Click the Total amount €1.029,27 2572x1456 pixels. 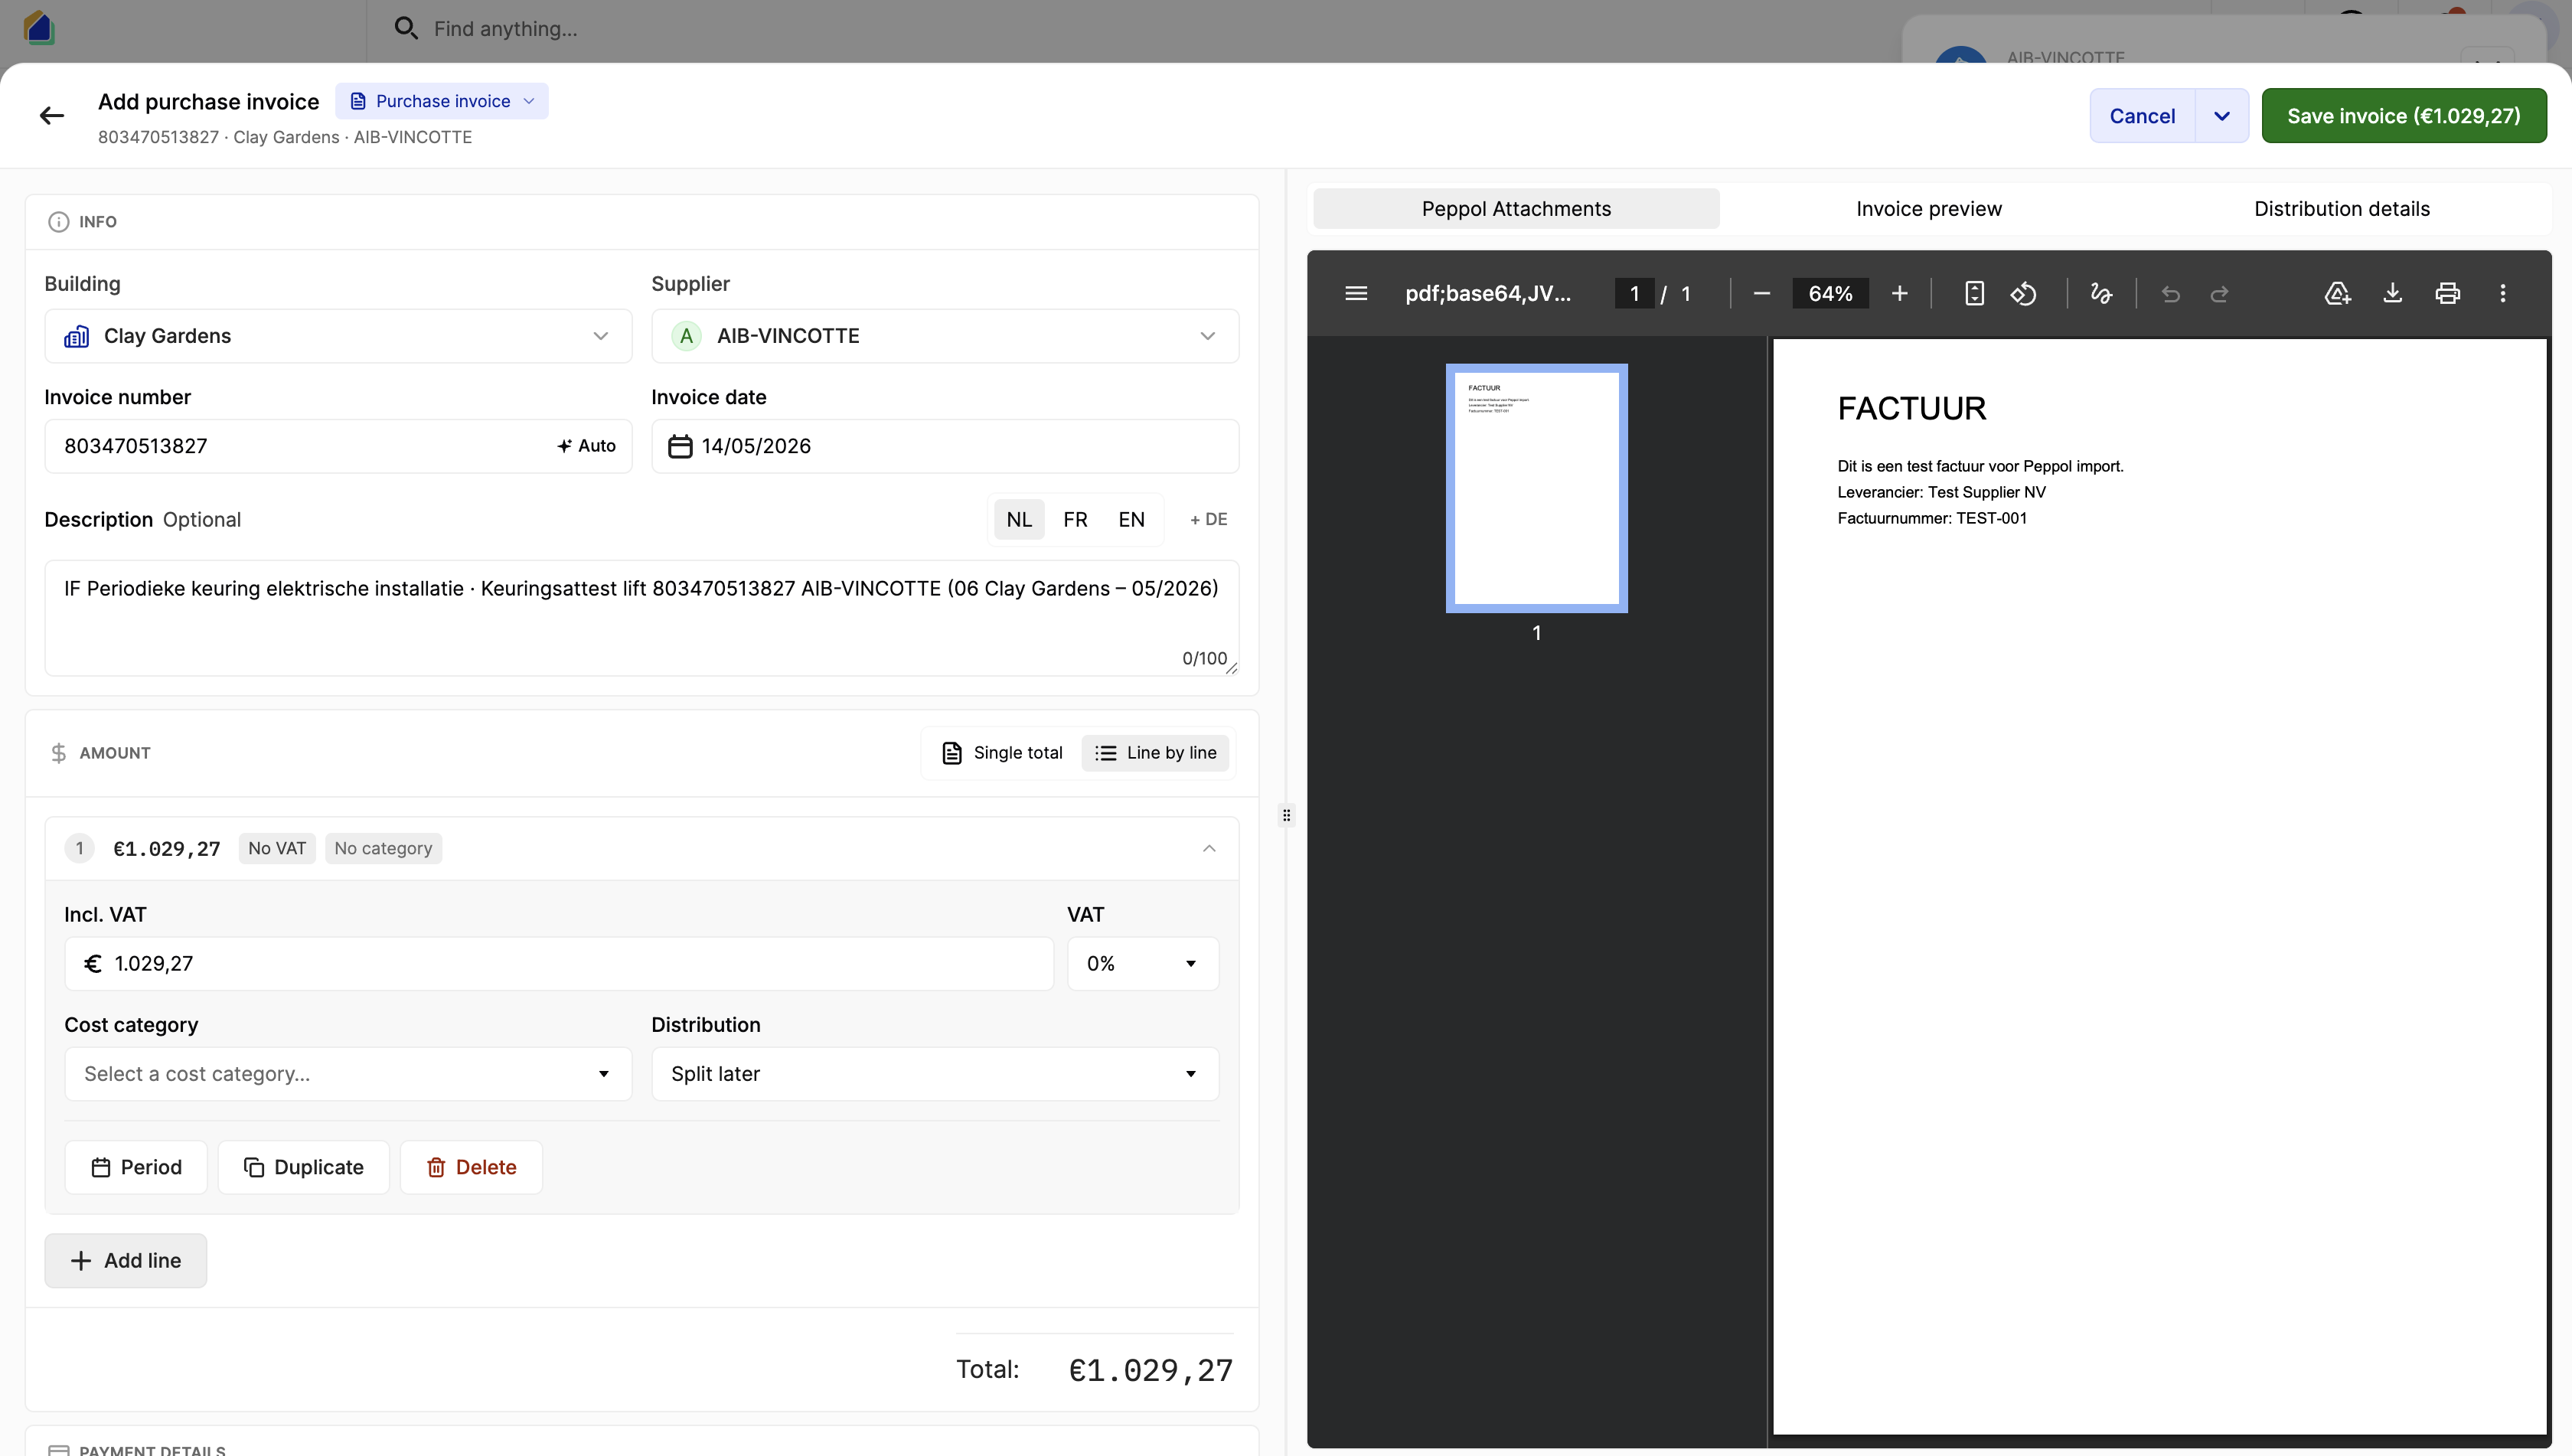click(x=1151, y=1370)
